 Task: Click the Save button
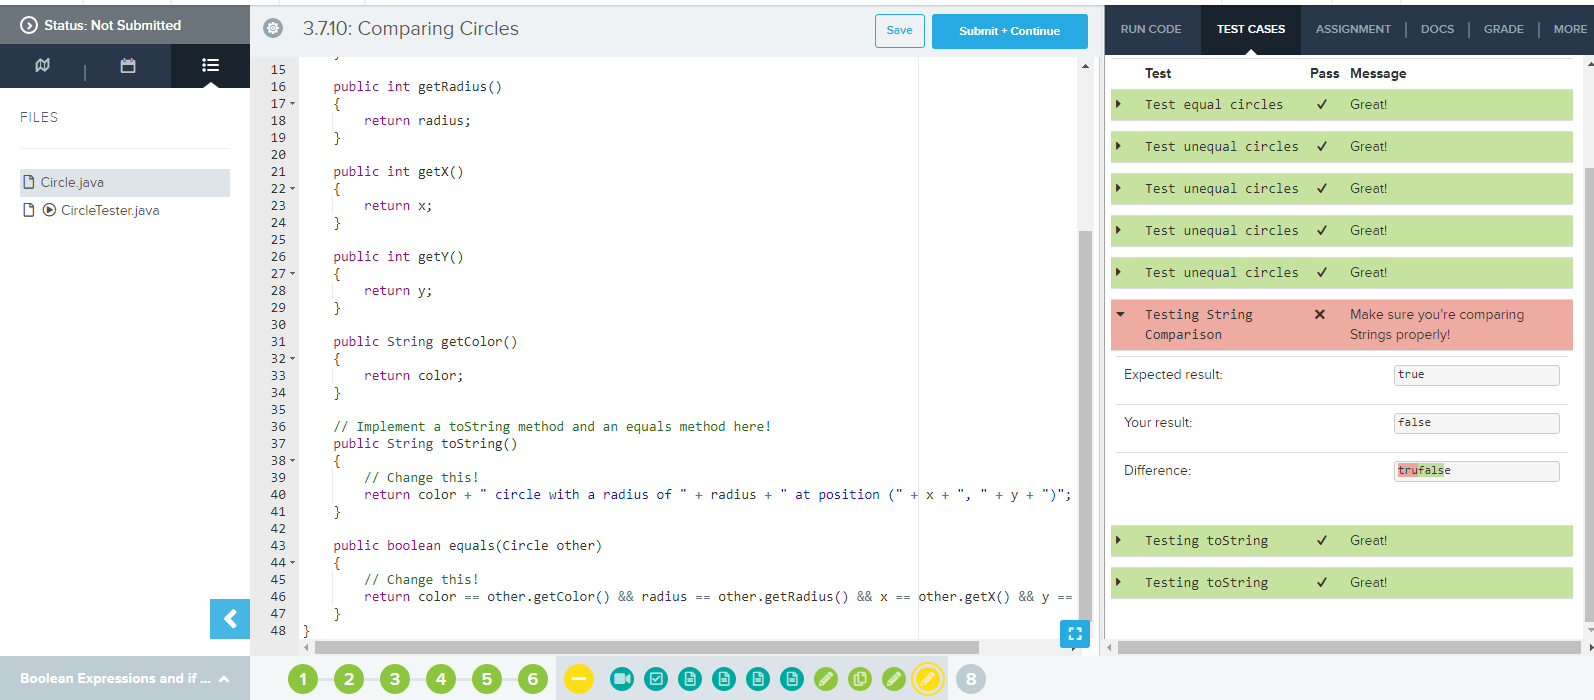899,30
